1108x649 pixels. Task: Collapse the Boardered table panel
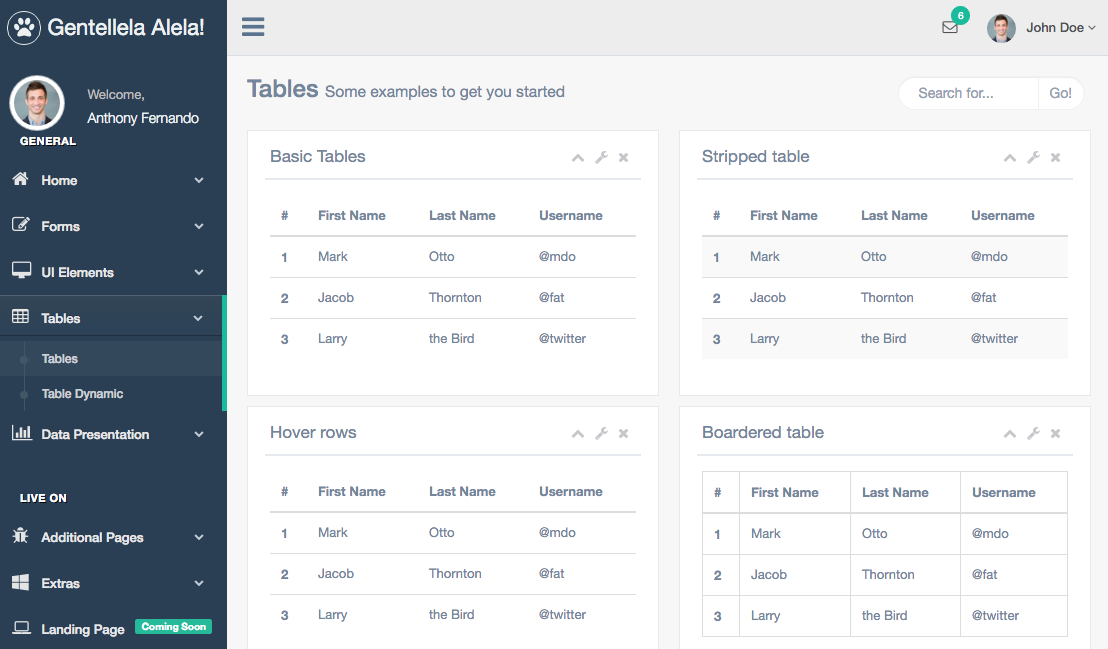[1009, 433]
